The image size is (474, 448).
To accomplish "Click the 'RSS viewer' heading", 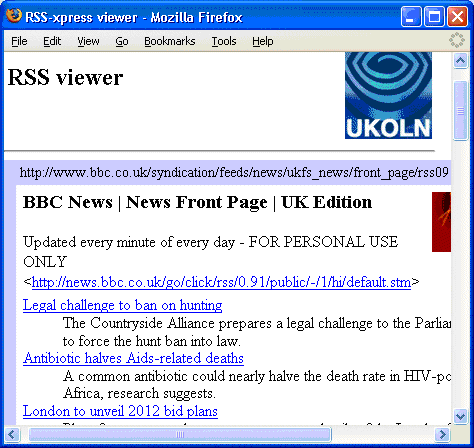I will click(x=65, y=77).
